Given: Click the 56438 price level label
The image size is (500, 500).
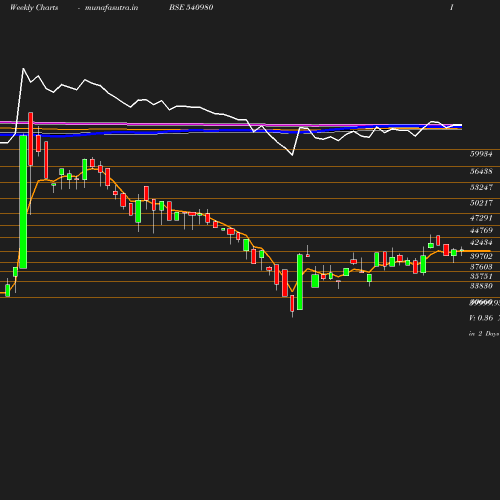Looking at the screenshot, I should 481,171.
